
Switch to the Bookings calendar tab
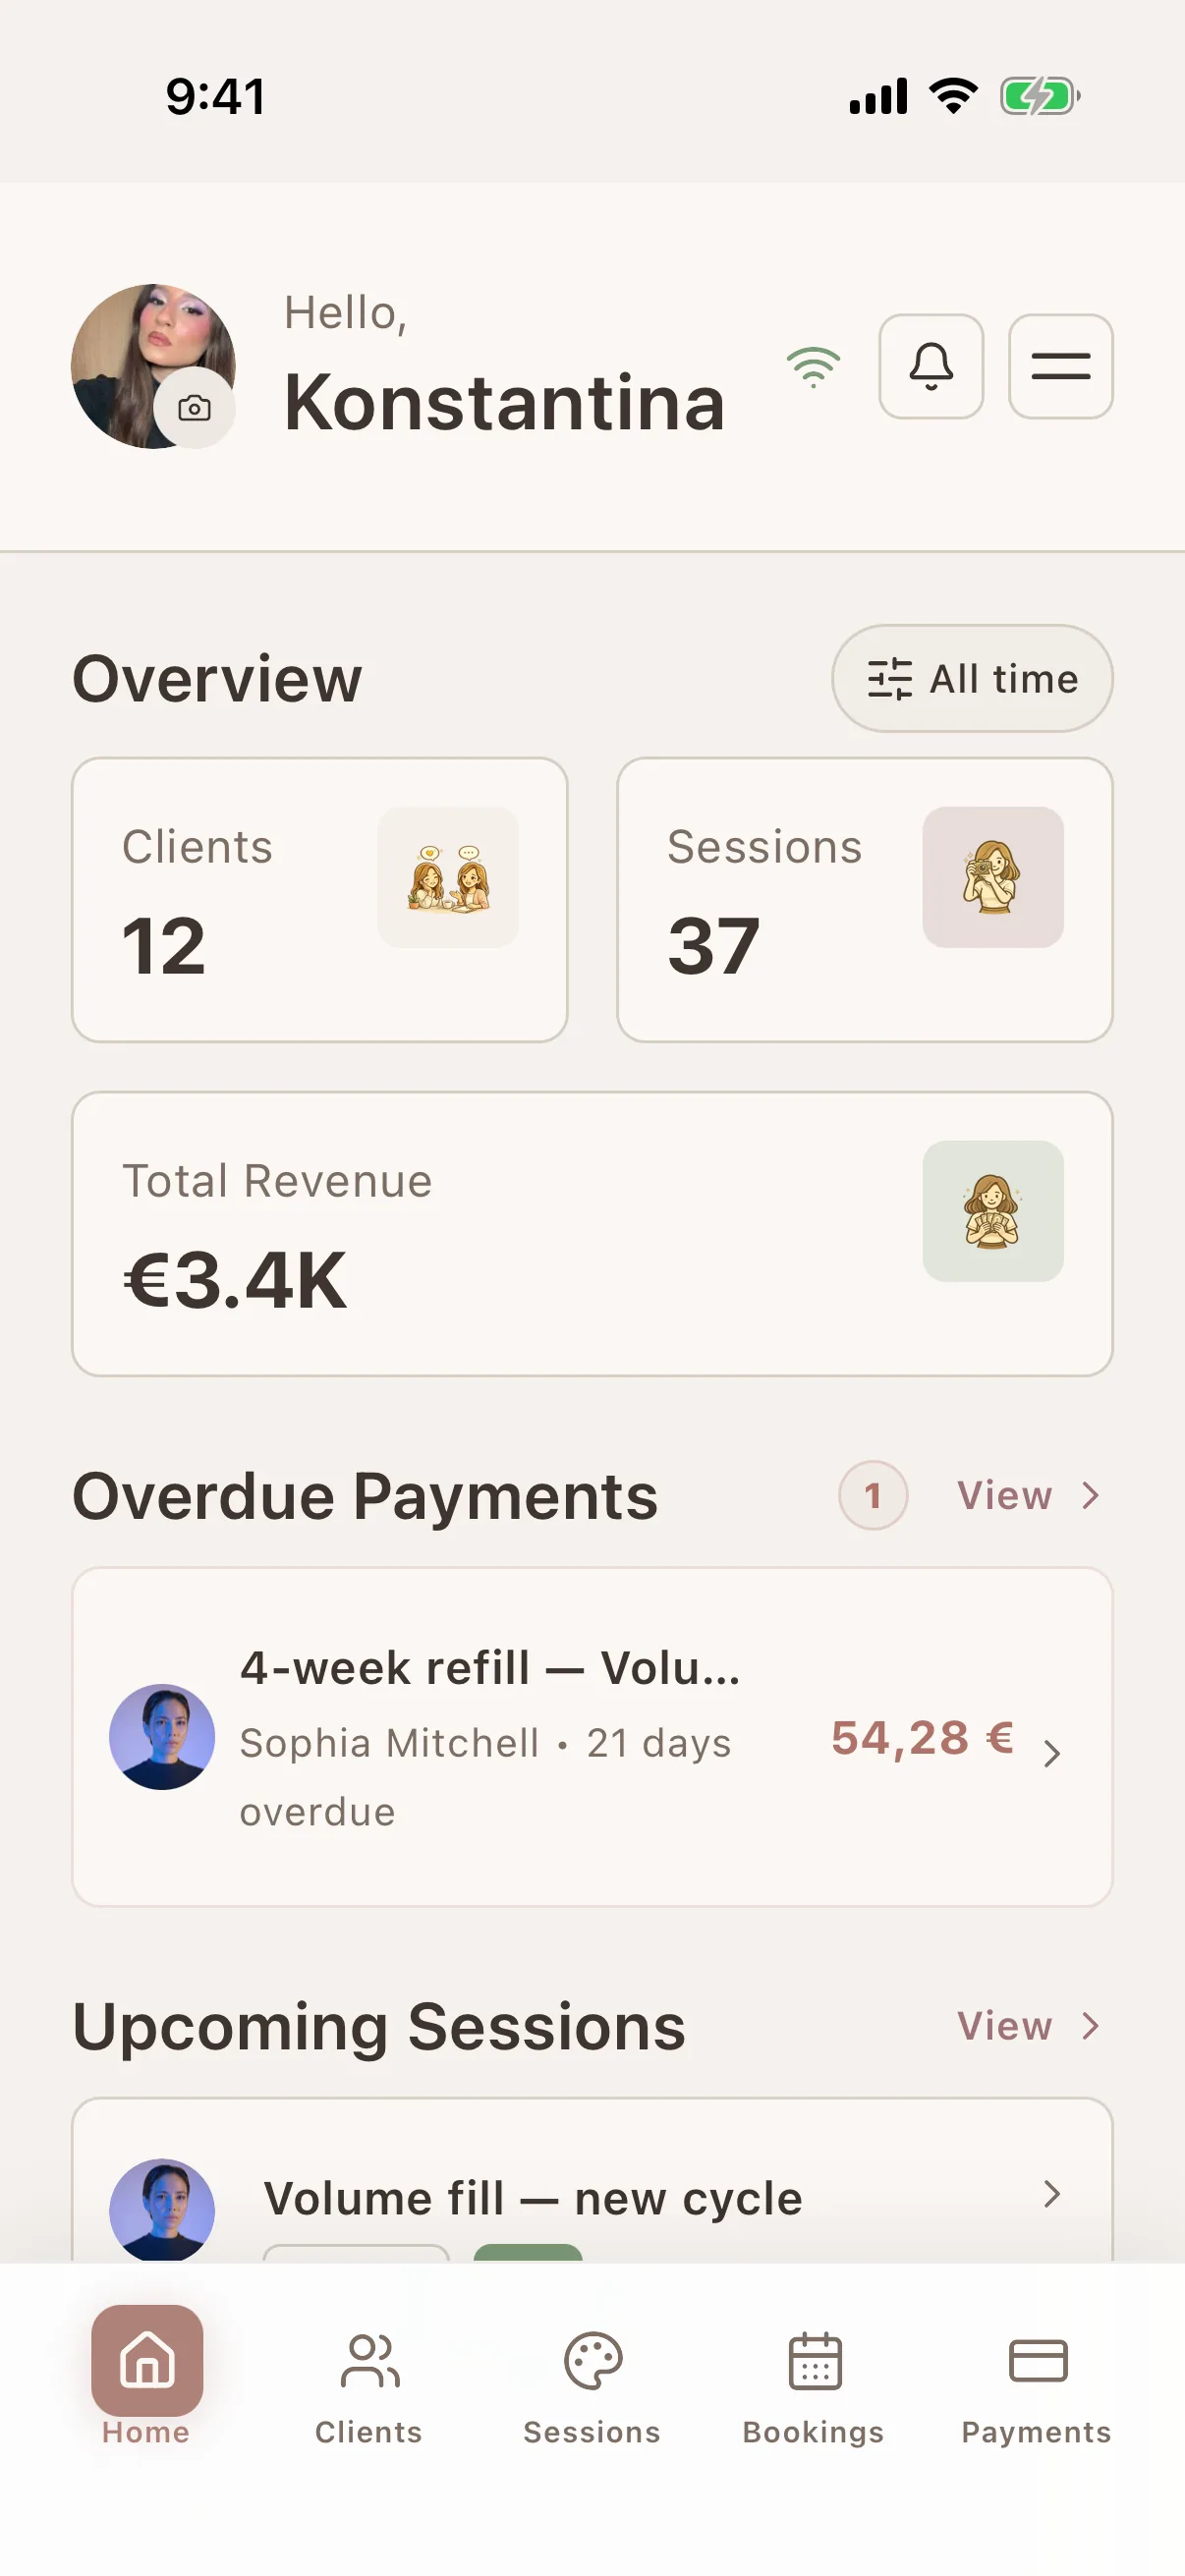click(x=814, y=2388)
